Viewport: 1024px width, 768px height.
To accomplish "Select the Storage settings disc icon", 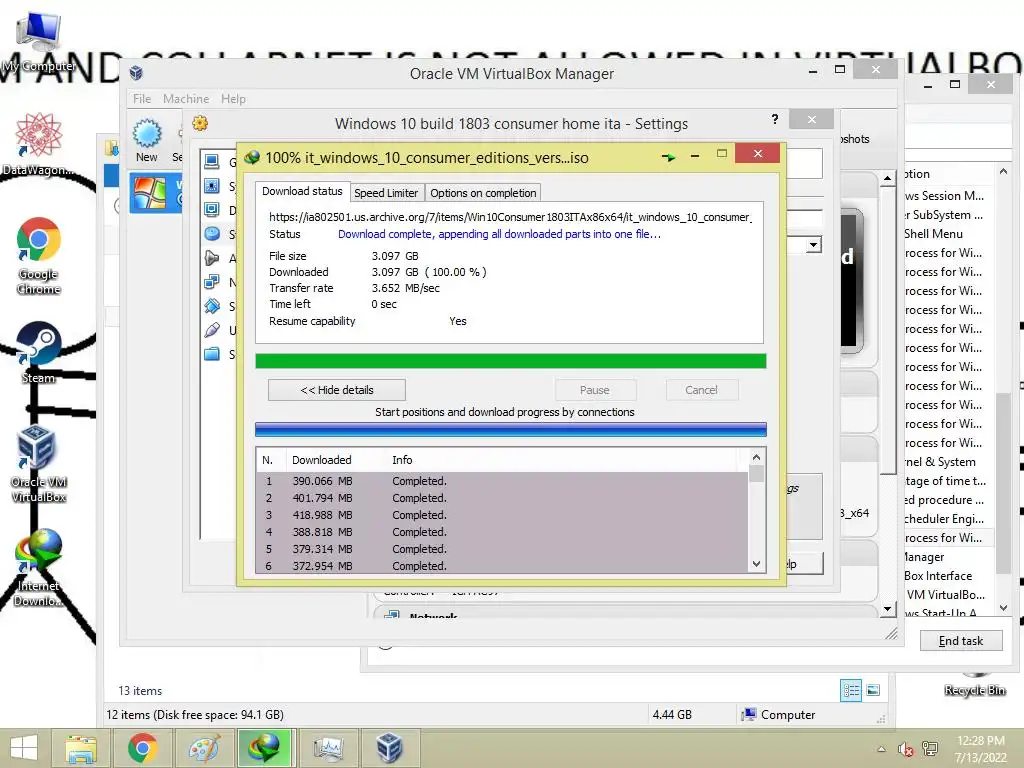I will tap(212, 234).
